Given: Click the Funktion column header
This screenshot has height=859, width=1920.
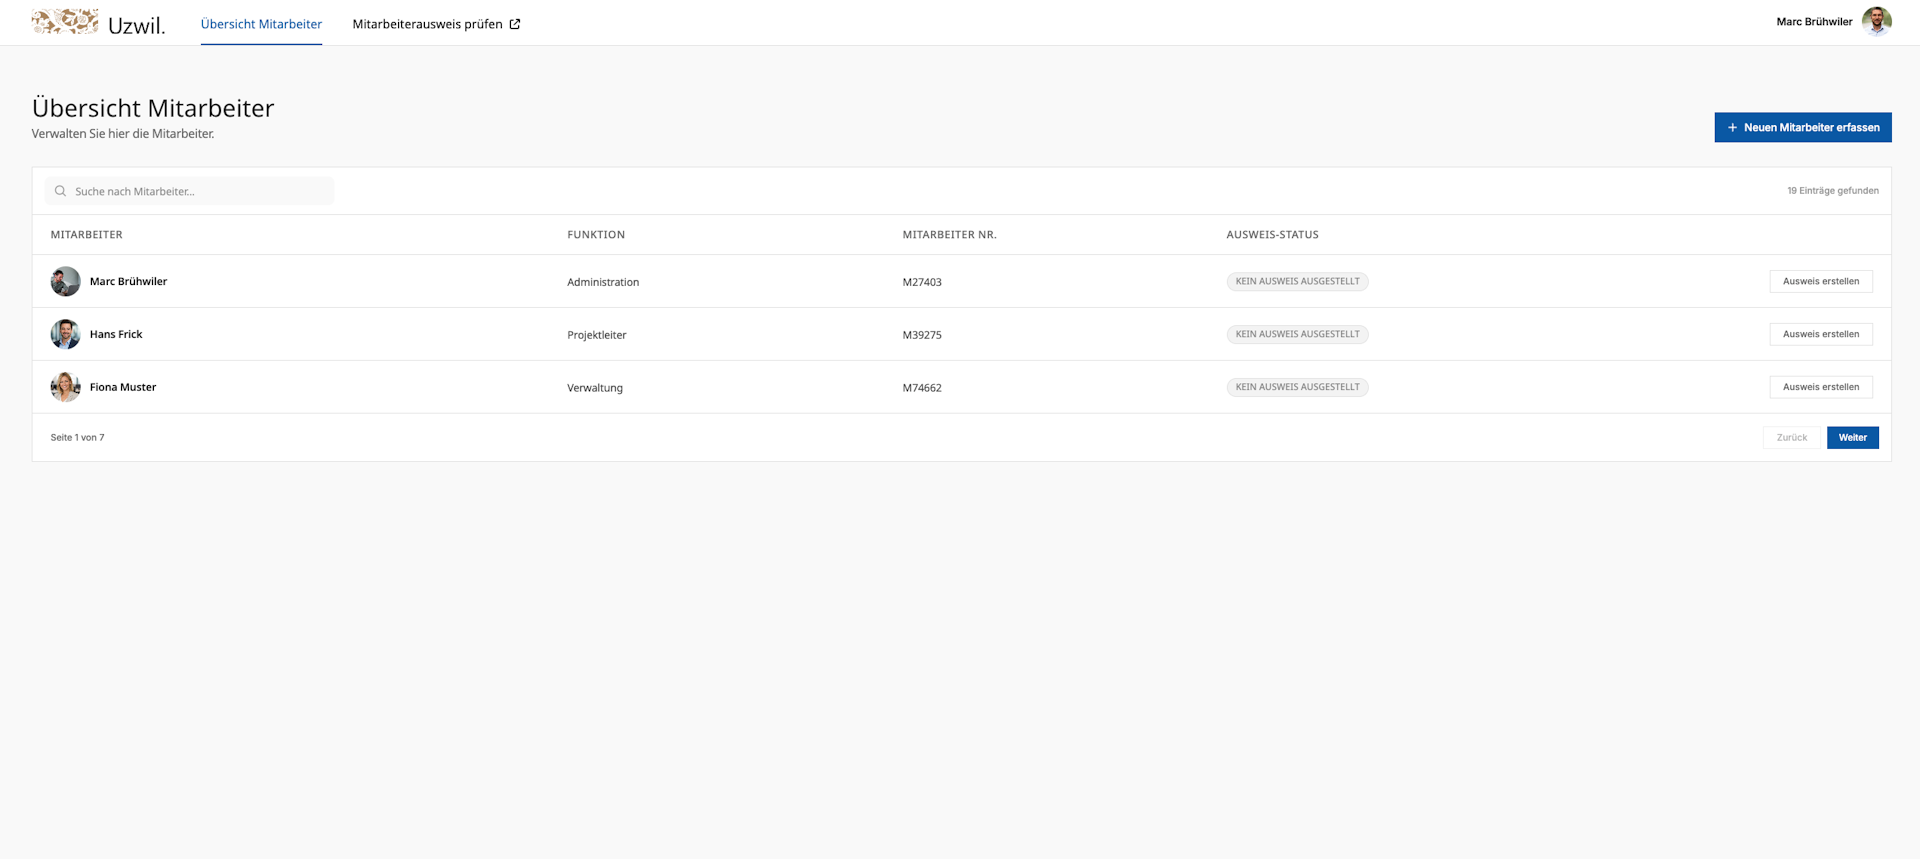Looking at the screenshot, I should click(x=596, y=235).
